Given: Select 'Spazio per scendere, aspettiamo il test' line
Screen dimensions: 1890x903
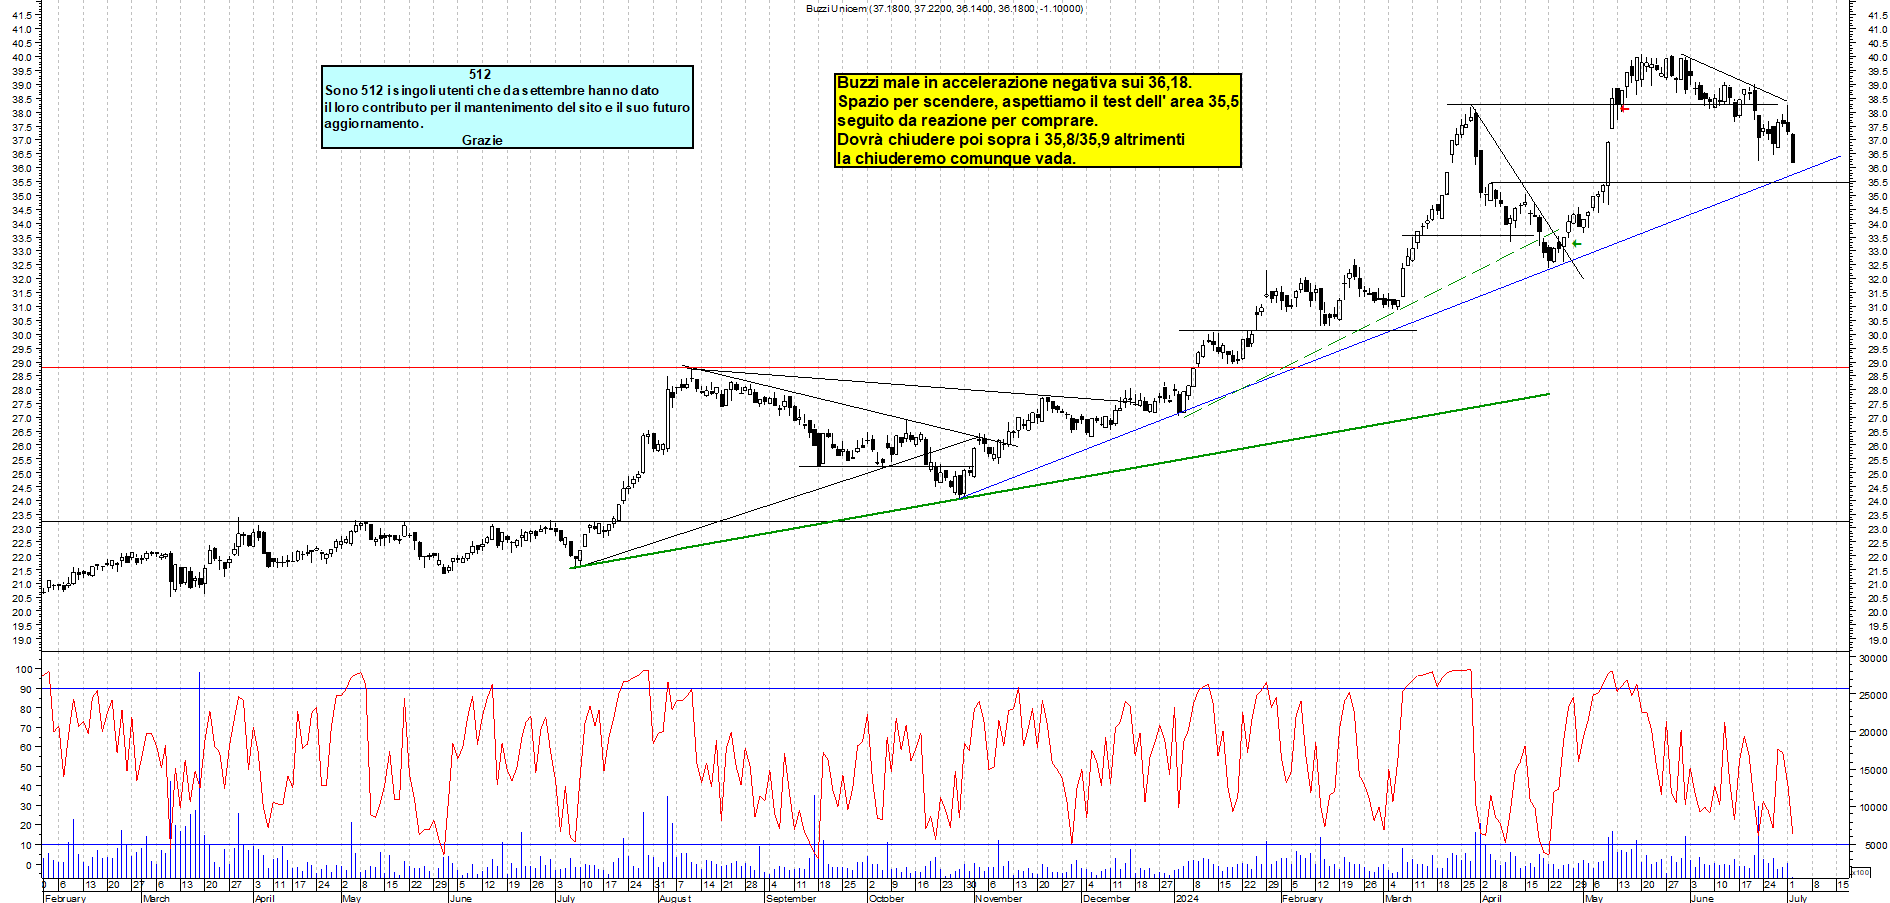Looking at the screenshot, I should pos(1038,102).
